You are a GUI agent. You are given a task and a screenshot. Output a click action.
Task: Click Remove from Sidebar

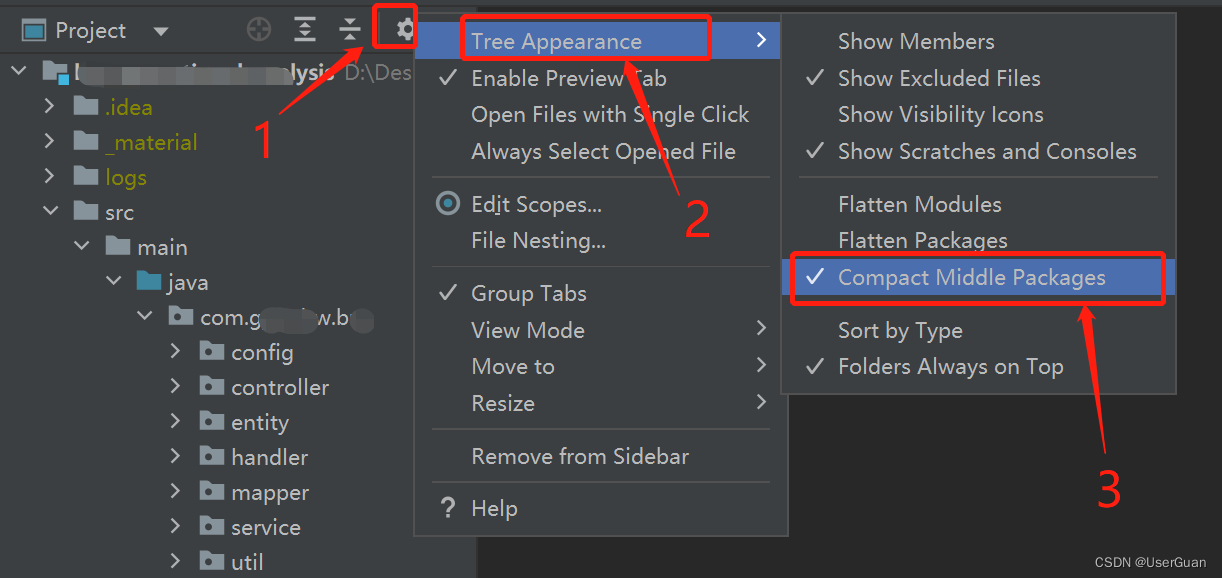[580, 455]
